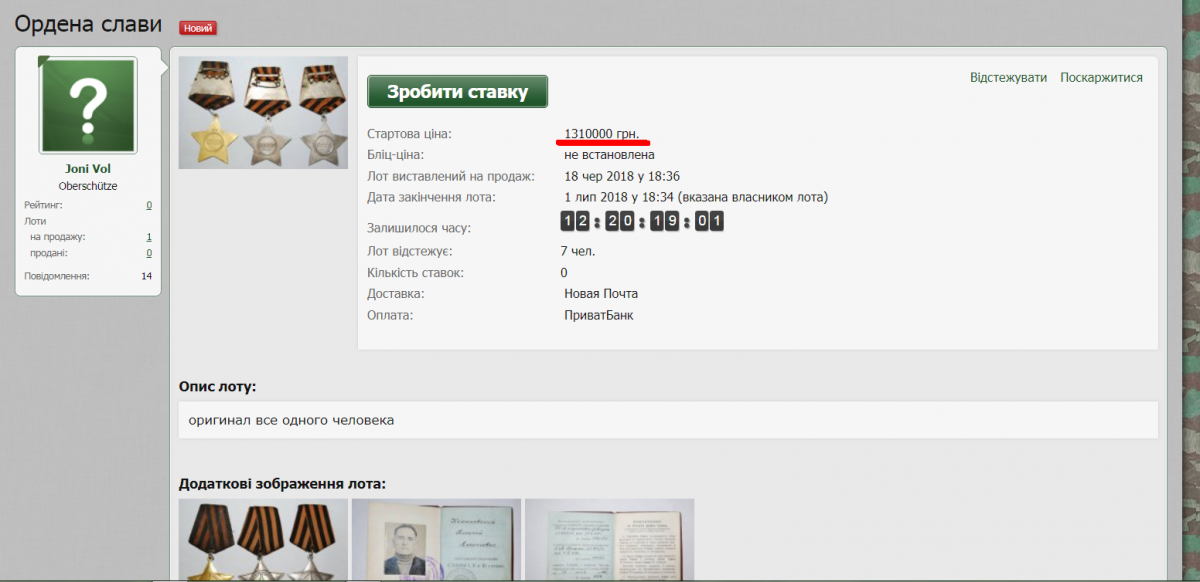This screenshot has height=582, width=1200.
Task: Open the Поскаржитися report link
Action: pos(1101,78)
